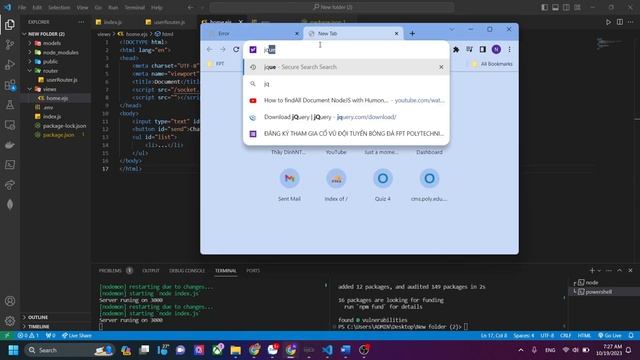Viewport: 640px width, 360px height.
Task: Open the Accounts icon in VS Code
Action: click(10, 301)
